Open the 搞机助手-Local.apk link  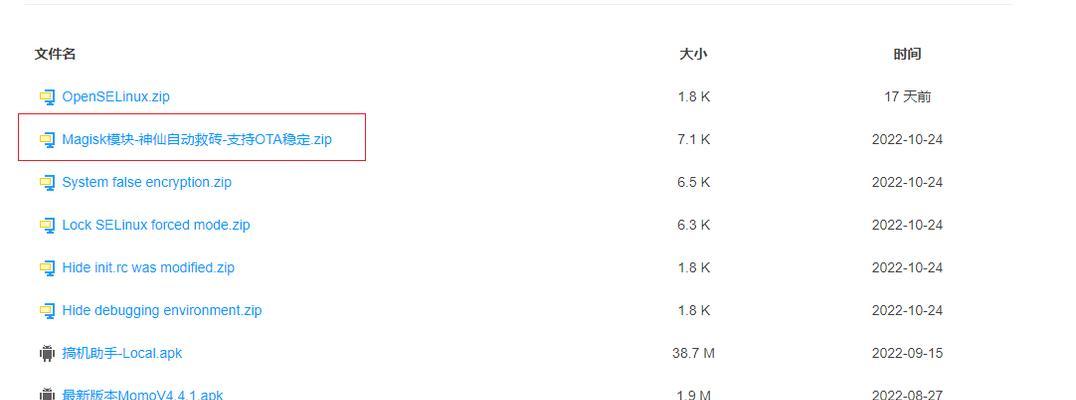122,353
